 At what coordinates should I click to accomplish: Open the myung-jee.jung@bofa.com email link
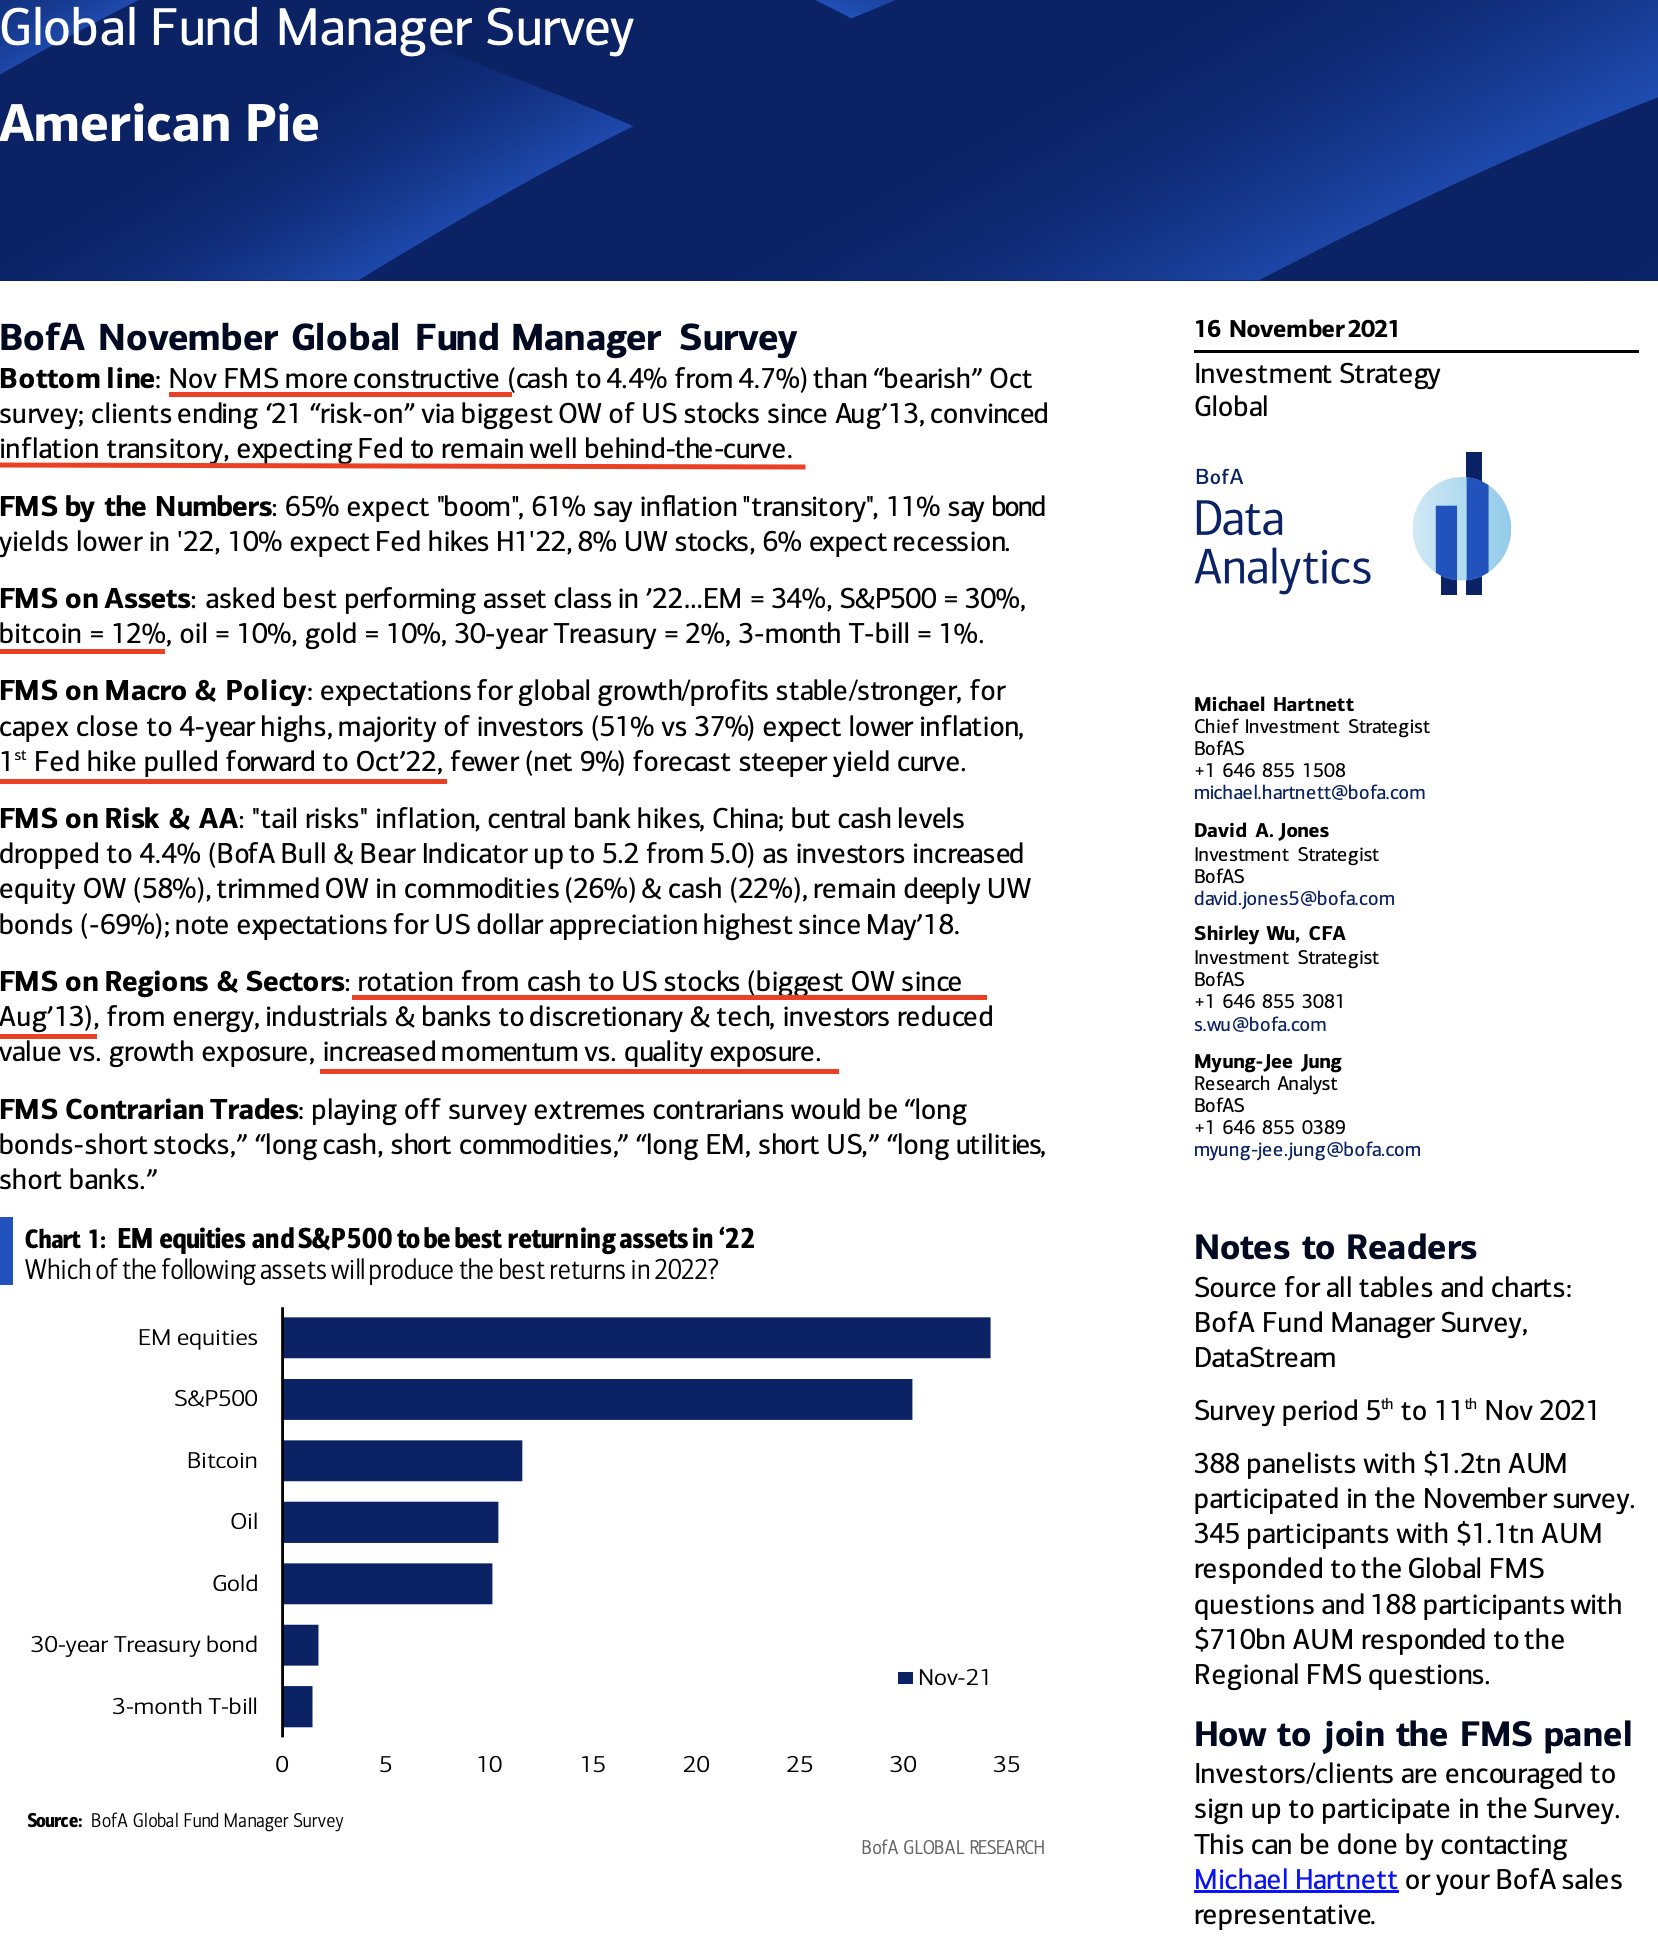[1307, 1149]
